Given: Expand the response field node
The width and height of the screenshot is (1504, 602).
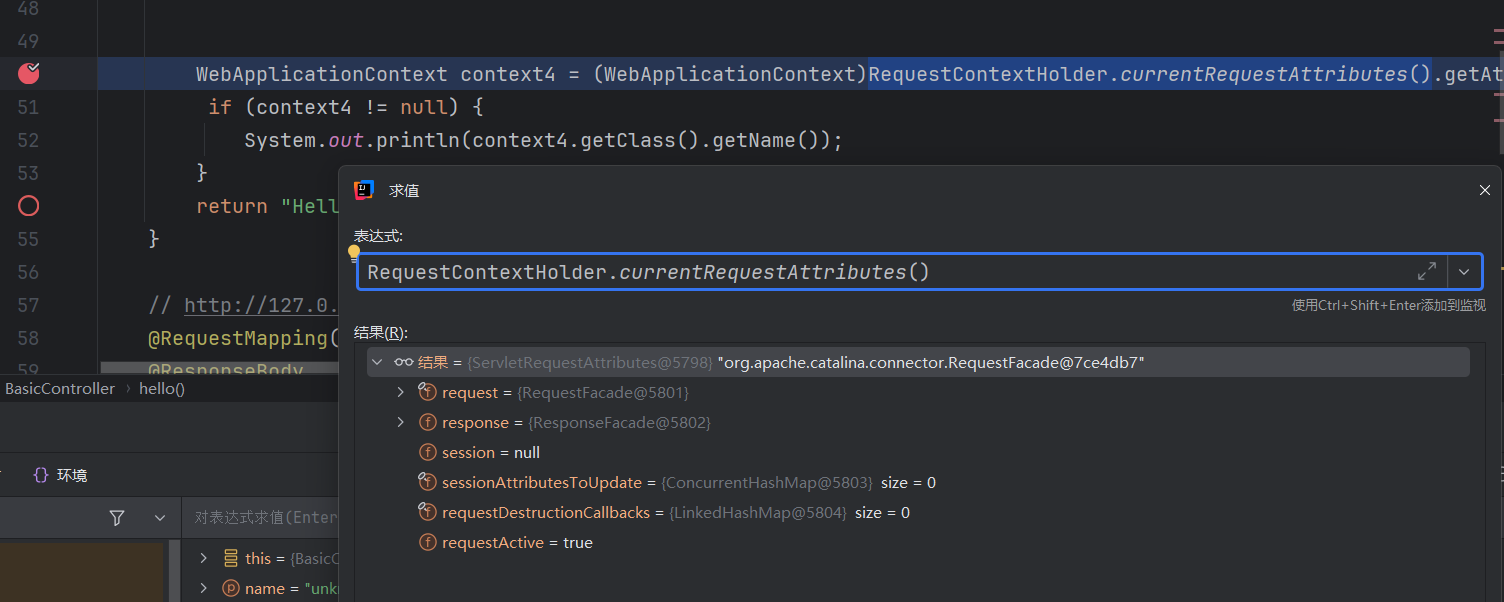Looking at the screenshot, I should tap(401, 422).
